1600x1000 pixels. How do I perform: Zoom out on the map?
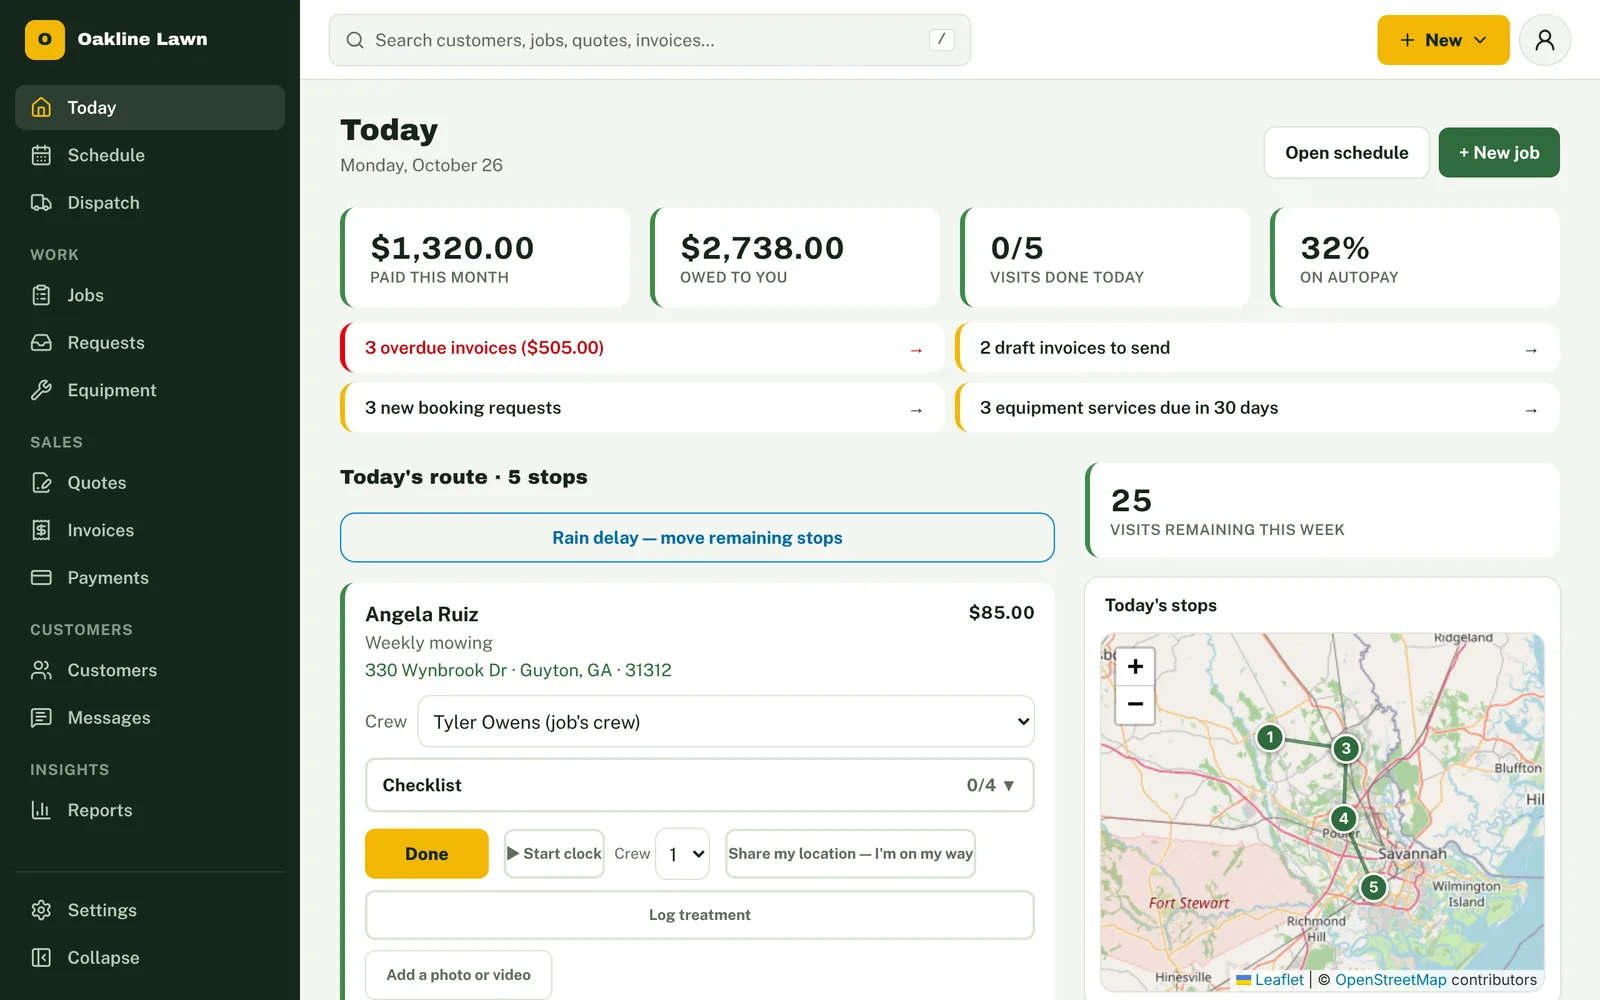tap(1135, 704)
